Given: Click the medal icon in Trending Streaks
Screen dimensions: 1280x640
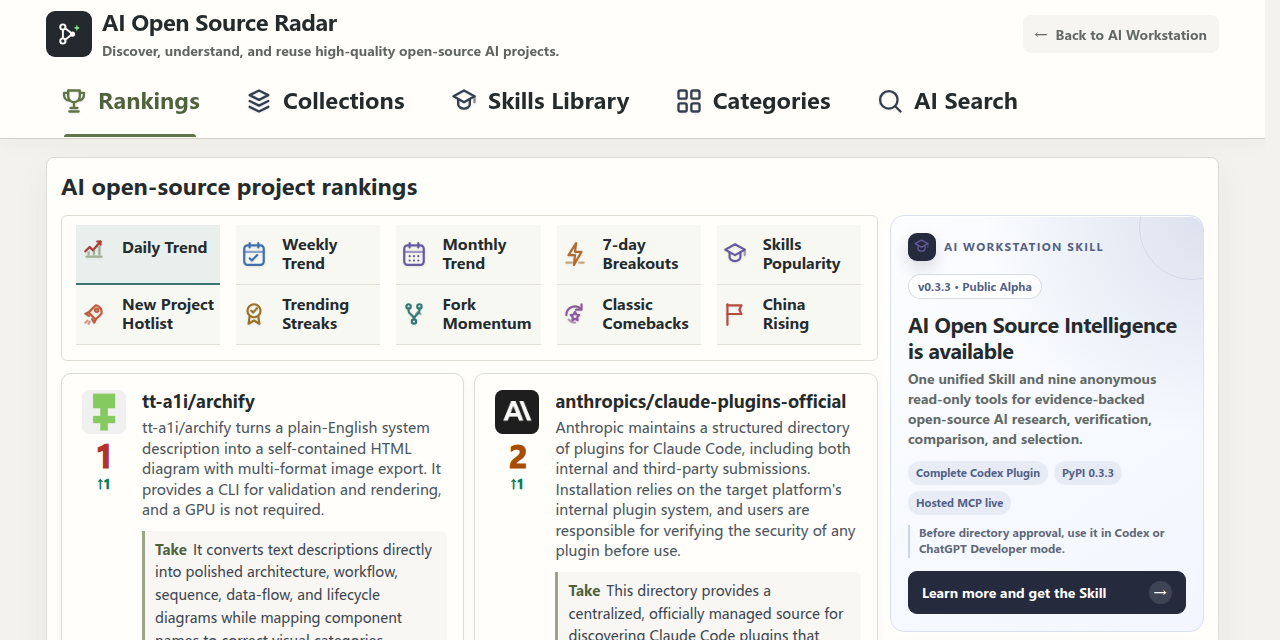Looking at the screenshot, I should coord(254,314).
